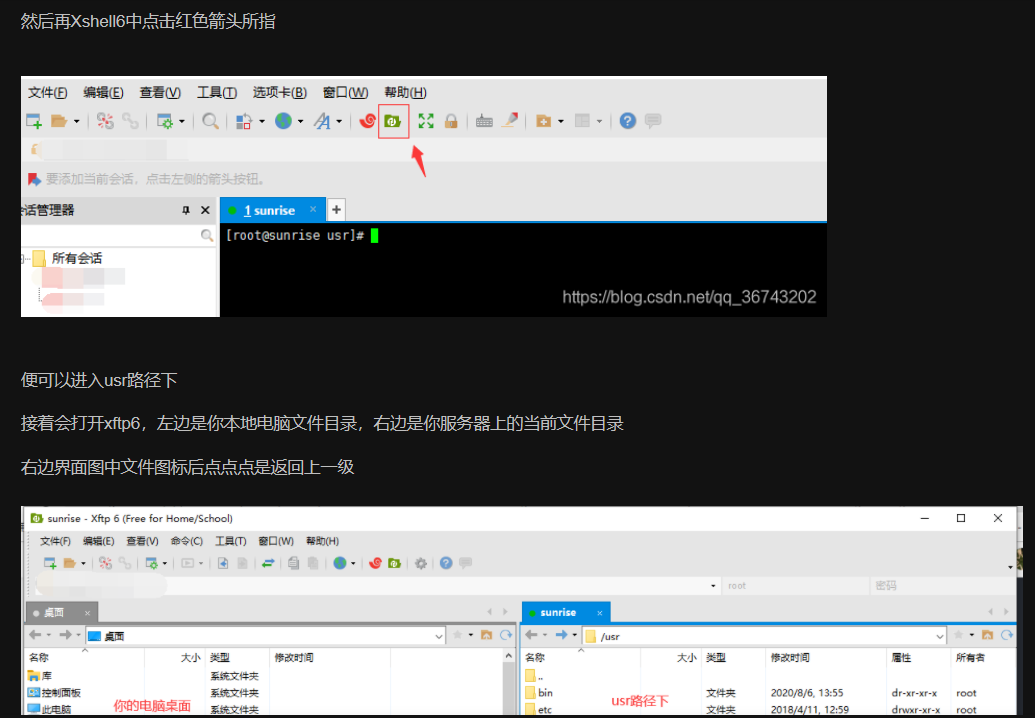Image resolution: width=1035 pixels, height=718 pixels.
Task: Open Xshell 文件(F) menu
Action: [48, 92]
